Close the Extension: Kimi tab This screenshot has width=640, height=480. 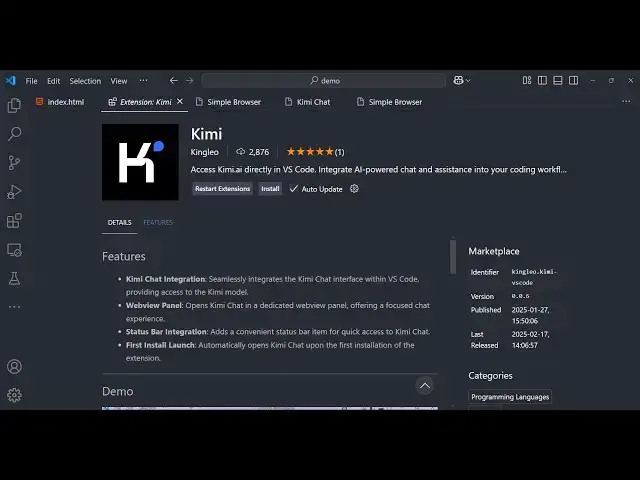click(180, 101)
